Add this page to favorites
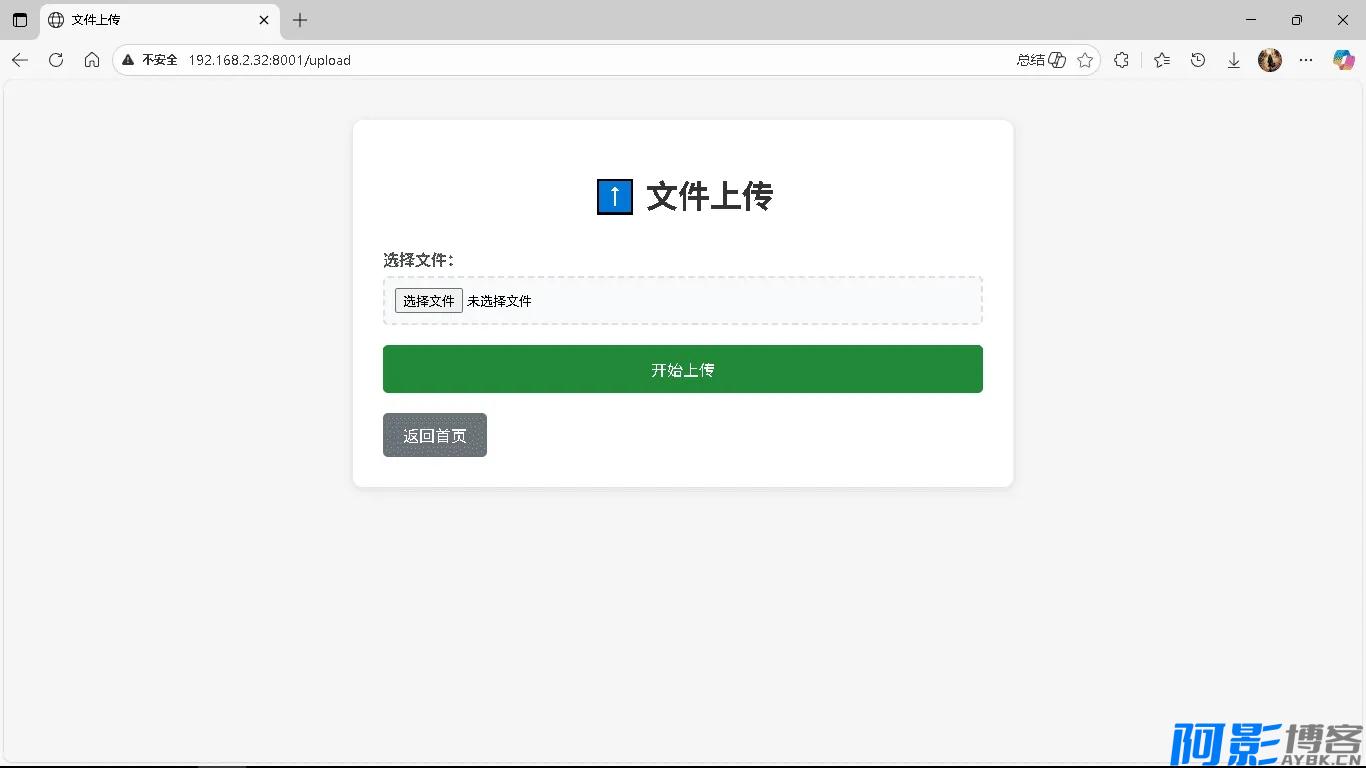This screenshot has height=768, width=1366. point(1085,60)
